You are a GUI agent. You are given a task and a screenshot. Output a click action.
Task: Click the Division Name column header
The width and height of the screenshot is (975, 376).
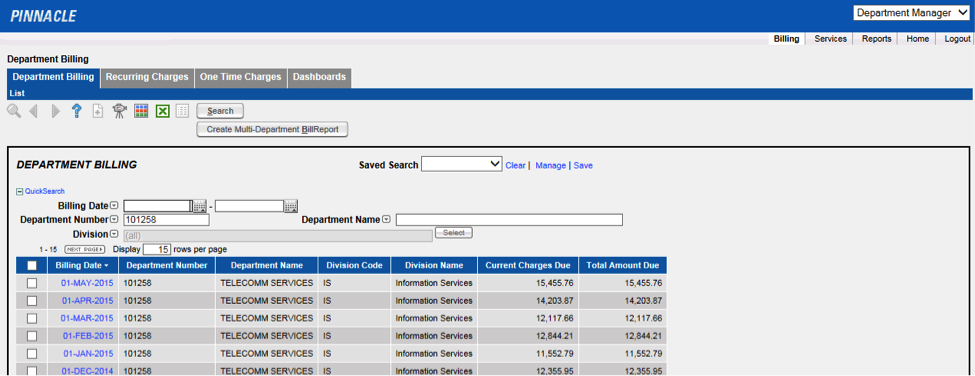coord(434,265)
